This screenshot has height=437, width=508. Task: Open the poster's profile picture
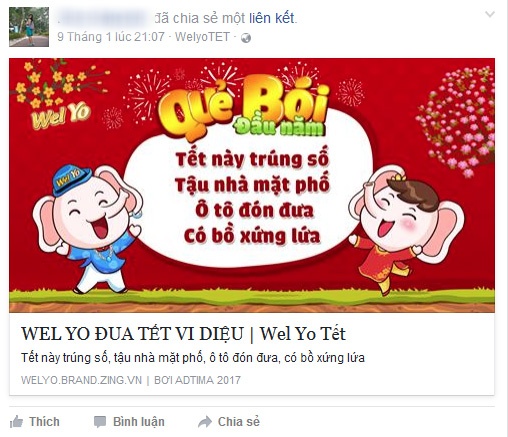pyautogui.click(x=29, y=27)
